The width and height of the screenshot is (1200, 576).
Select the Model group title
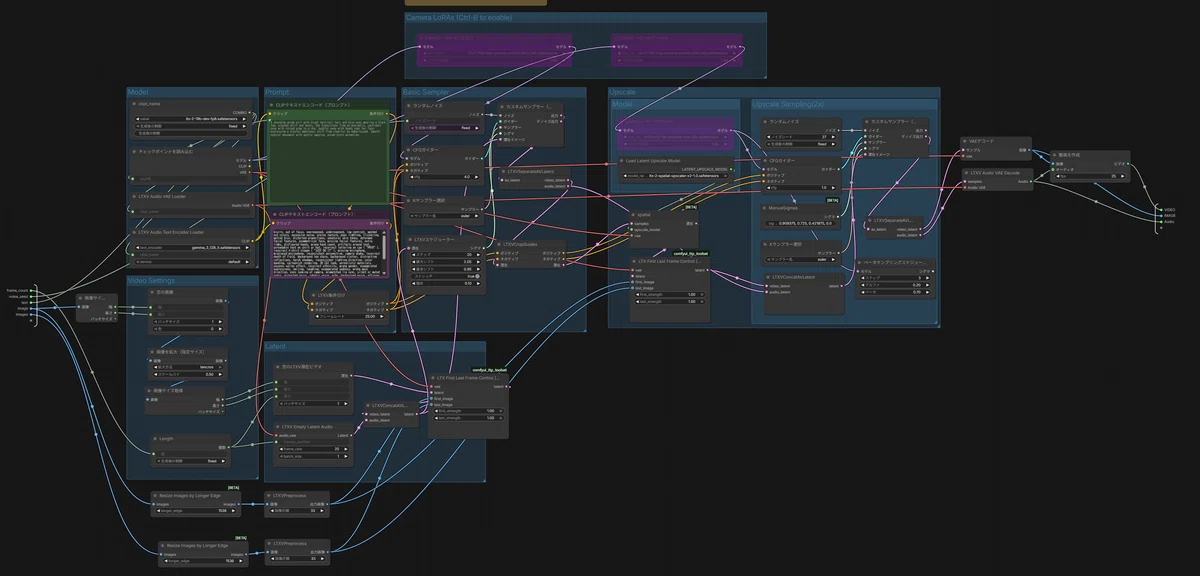click(138, 92)
